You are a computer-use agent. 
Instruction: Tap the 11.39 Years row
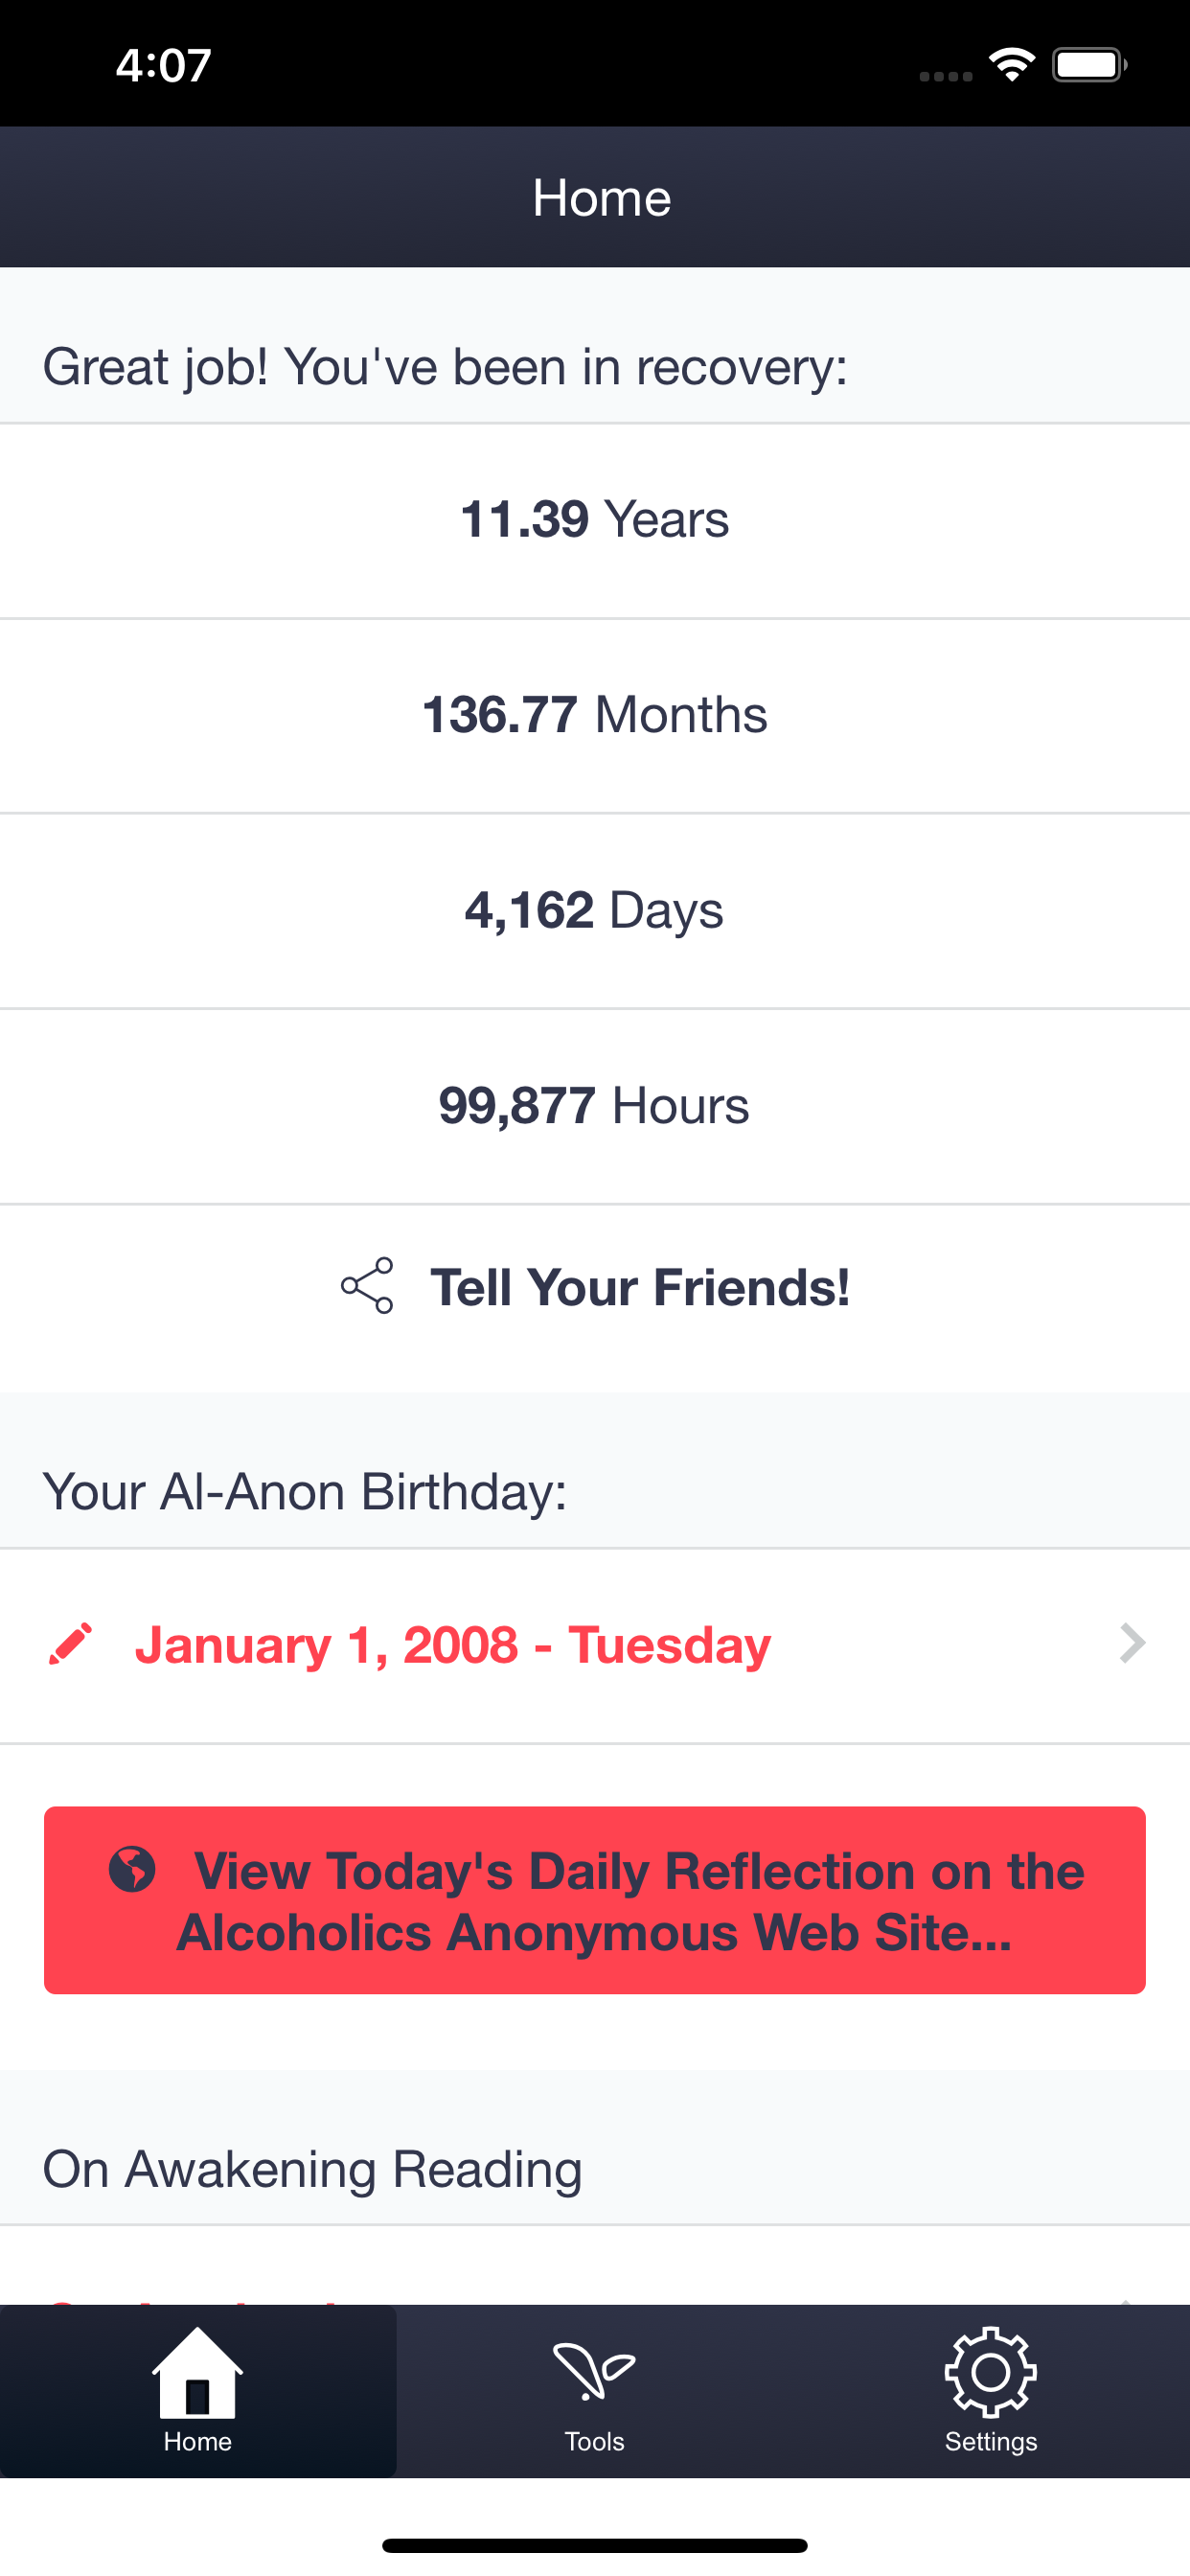594,520
